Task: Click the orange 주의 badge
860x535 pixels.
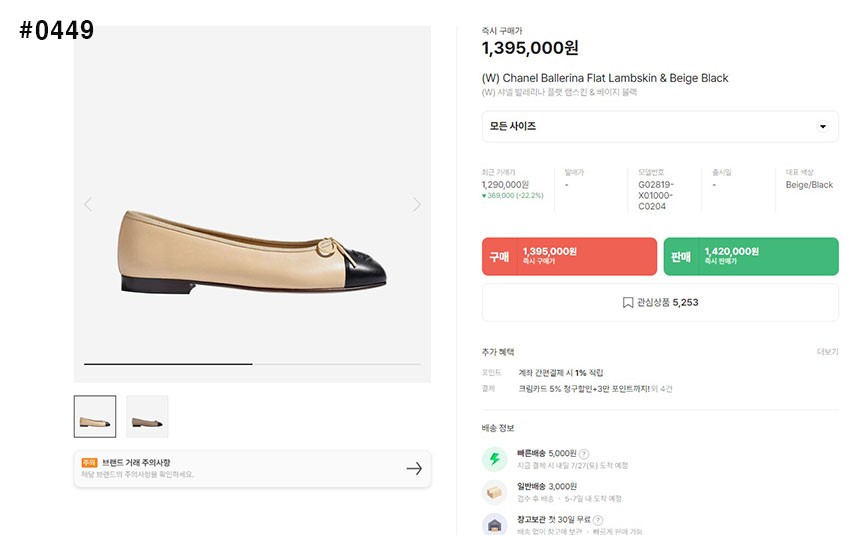Action: pos(89,463)
